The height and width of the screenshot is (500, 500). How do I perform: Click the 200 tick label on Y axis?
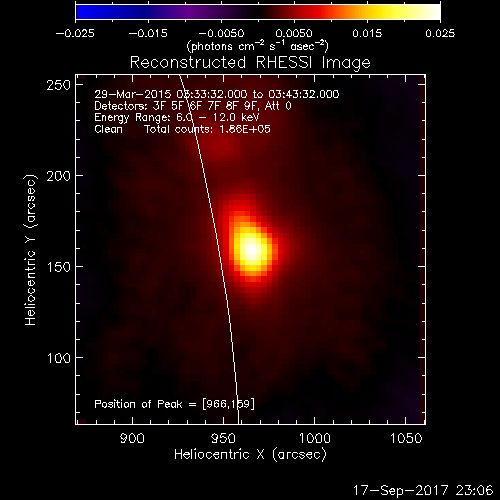(59, 176)
